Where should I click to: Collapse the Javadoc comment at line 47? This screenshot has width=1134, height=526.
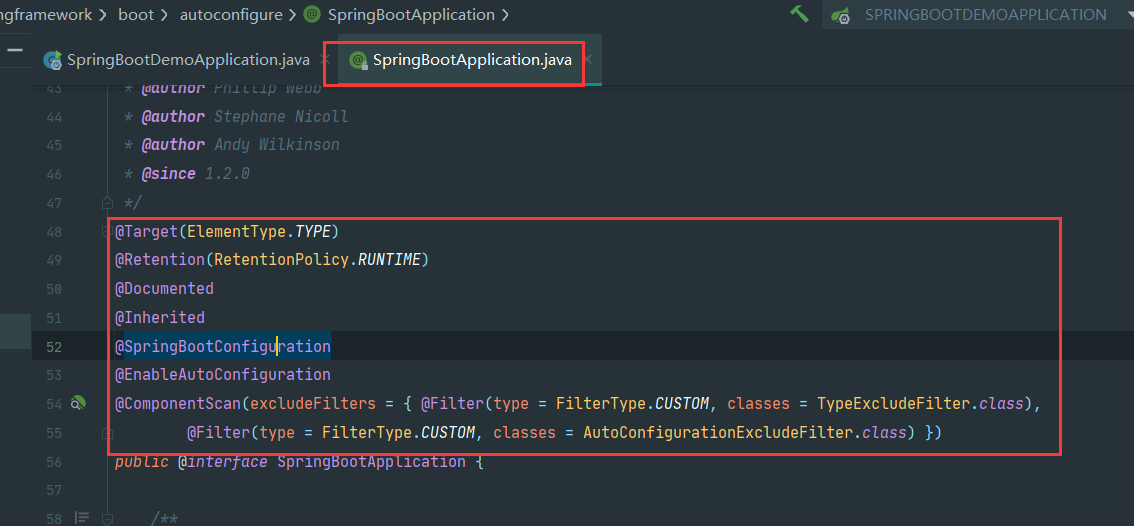pyautogui.click(x=107, y=203)
